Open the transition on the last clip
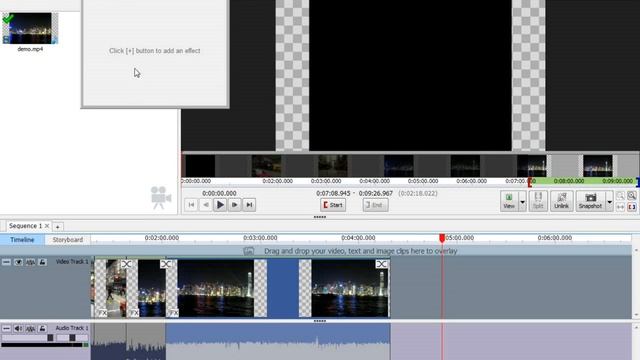Image resolution: width=640 pixels, height=360 pixels. click(381, 264)
